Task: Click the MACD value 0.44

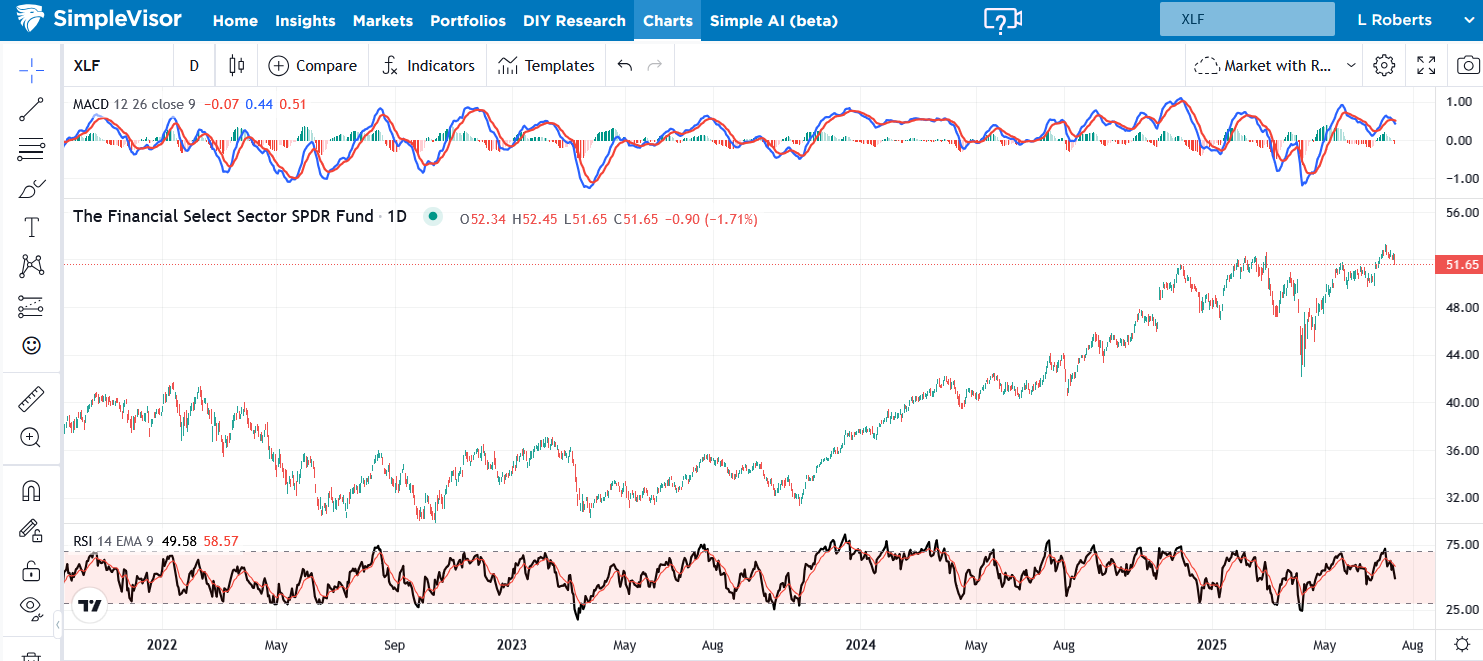Action: click(x=259, y=104)
